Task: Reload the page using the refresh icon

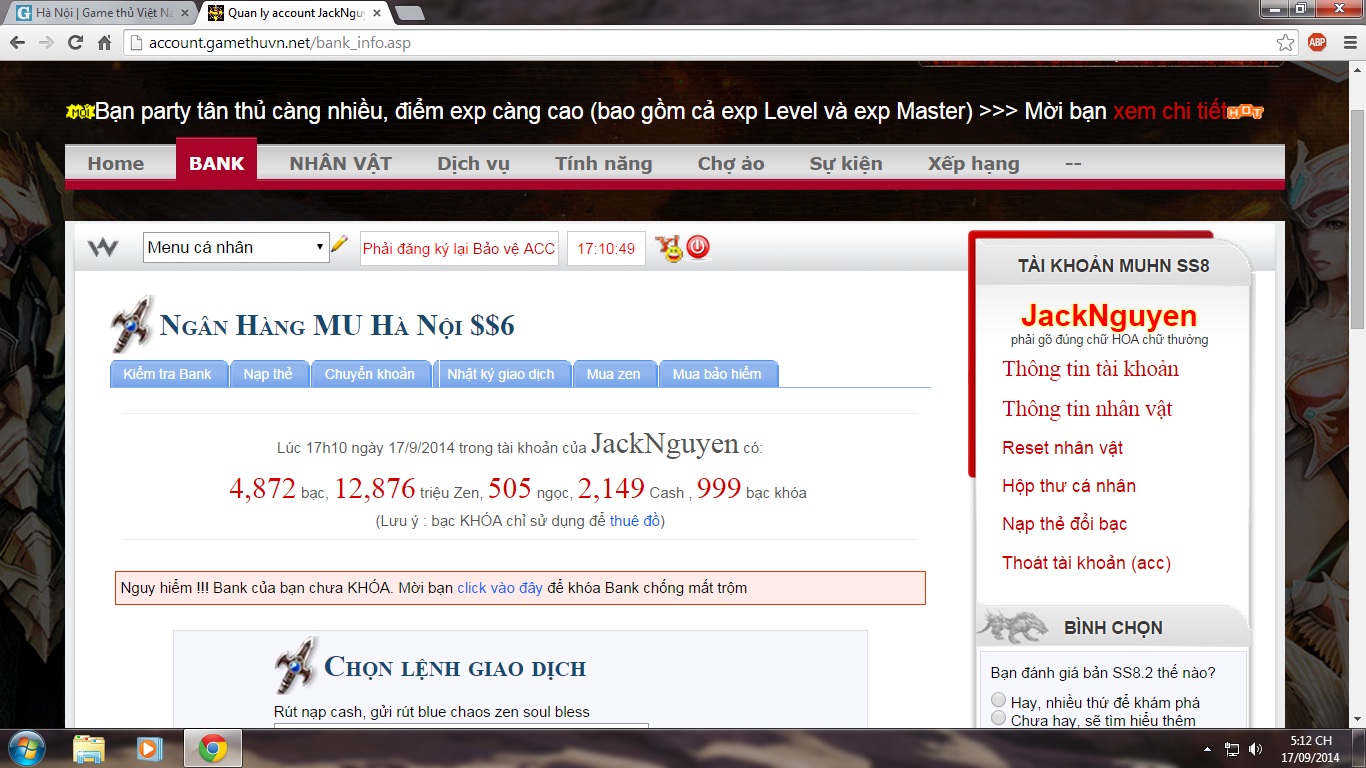Action: click(75, 43)
